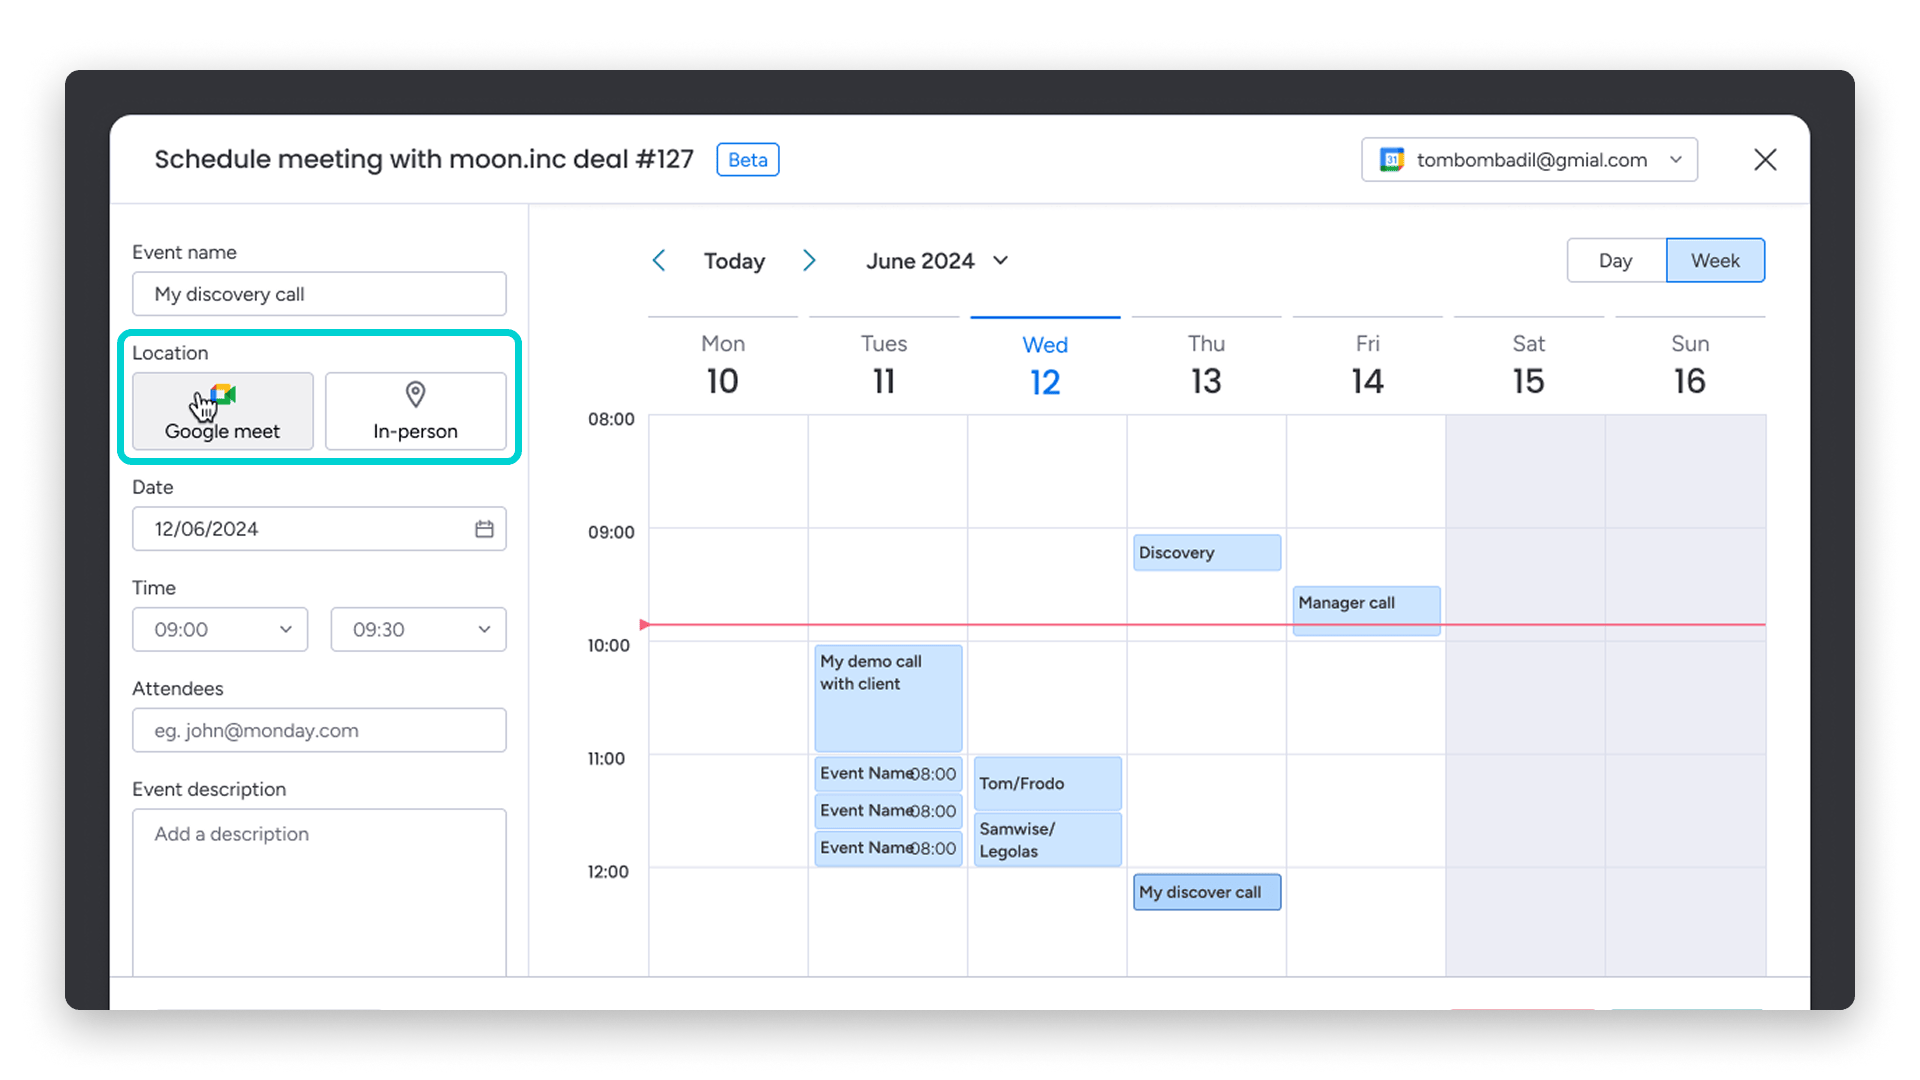Expand the June 2024 month dropdown

tap(937, 261)
